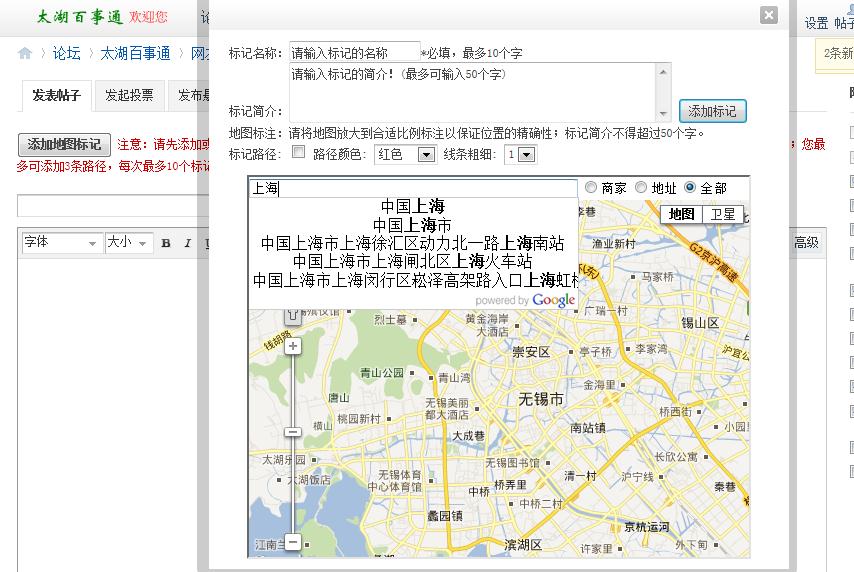Viewport: 854px width, 572px height.
Task: Switch map to 卫星 view
Action: [x=723, y=214]
